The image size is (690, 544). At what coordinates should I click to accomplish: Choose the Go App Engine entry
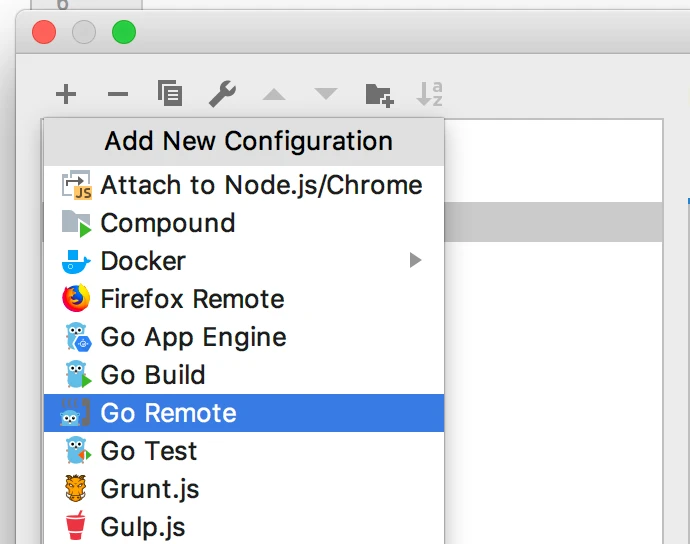tap(244, 337)
